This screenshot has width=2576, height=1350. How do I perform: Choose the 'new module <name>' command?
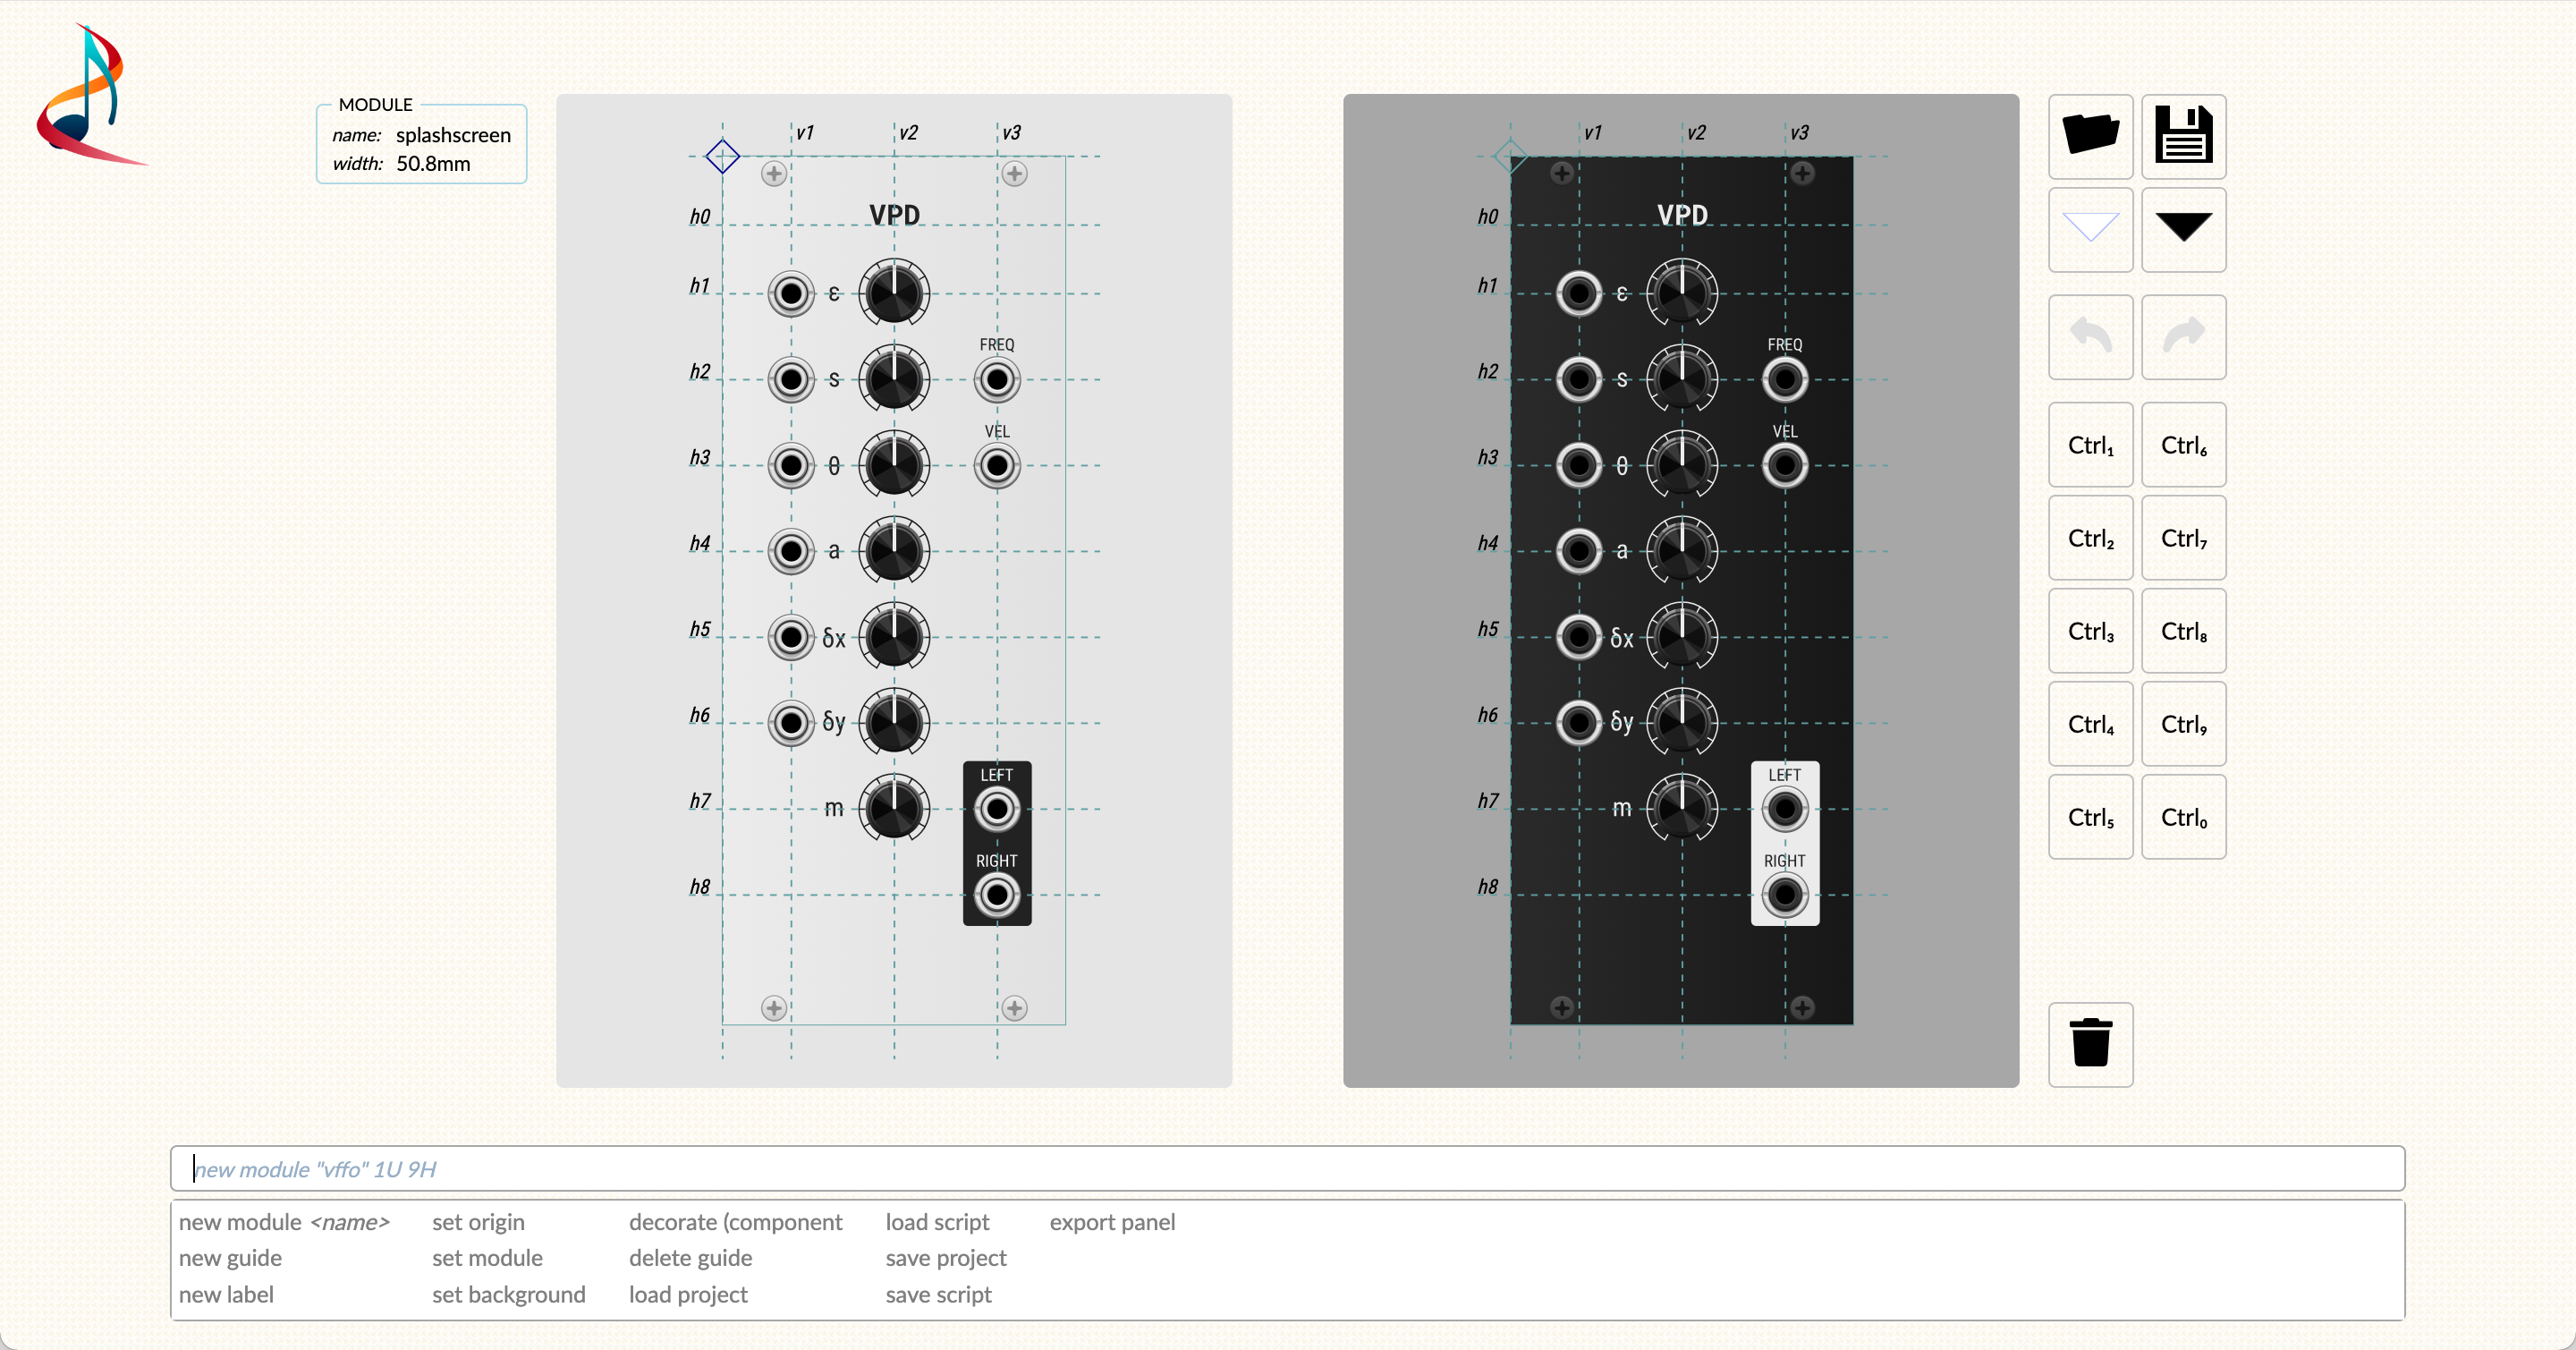pos(284,1222)
